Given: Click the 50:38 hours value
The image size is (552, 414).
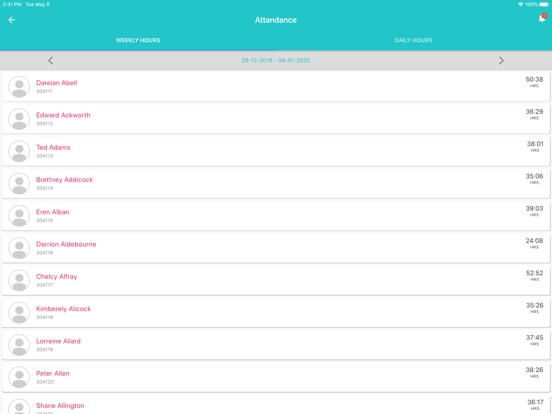Looking at the screenshot, I should [534, 80].
